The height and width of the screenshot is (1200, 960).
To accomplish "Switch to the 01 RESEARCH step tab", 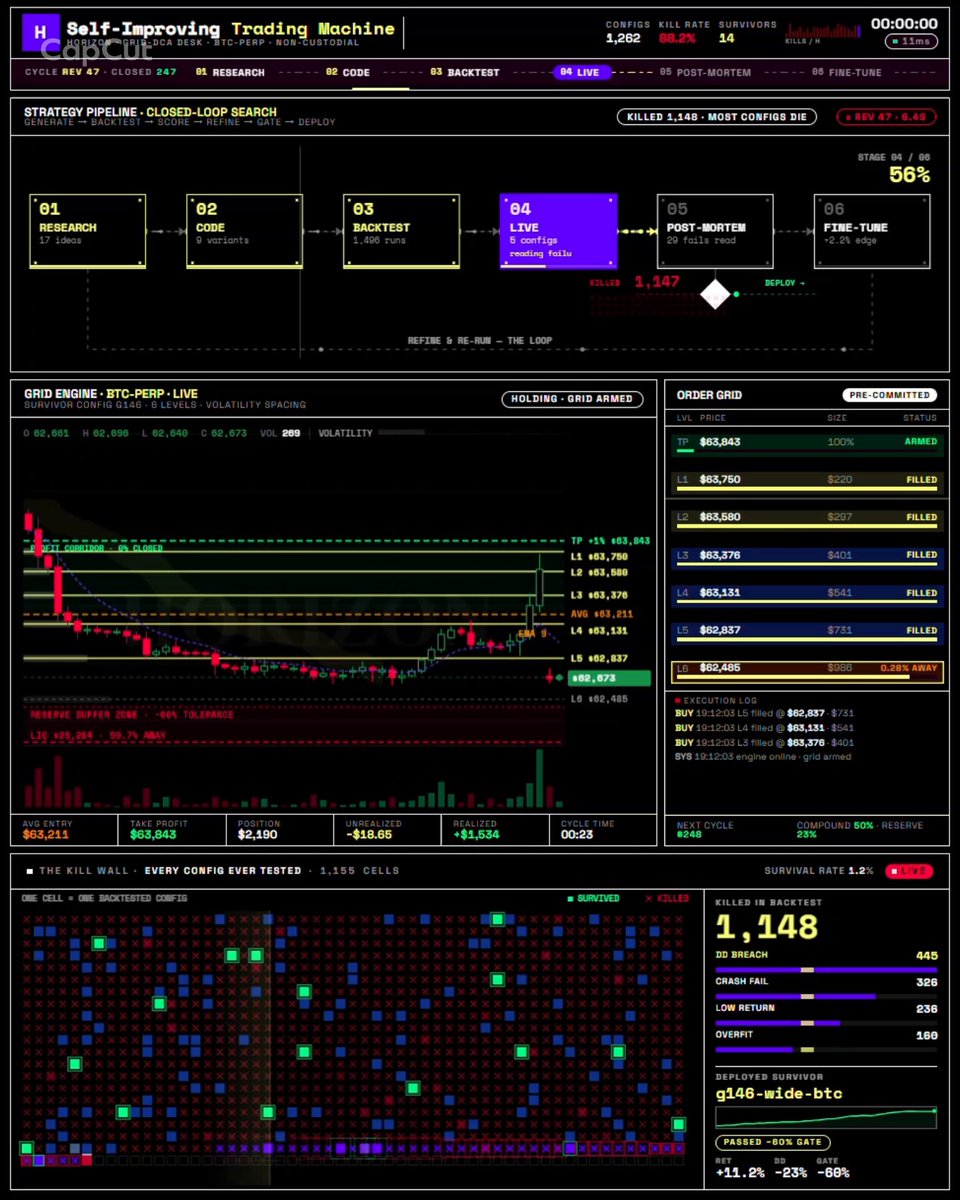I will pos(230,72).
